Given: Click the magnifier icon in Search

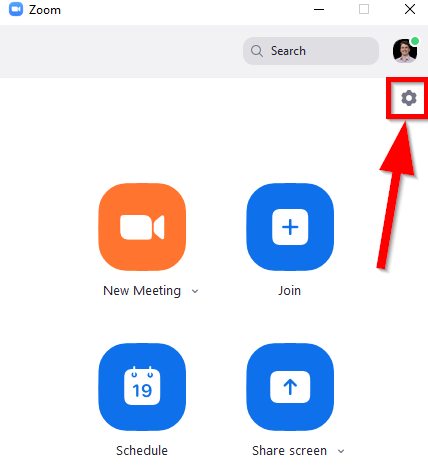Looking at the screenshot, I should [x=257, y=51].
